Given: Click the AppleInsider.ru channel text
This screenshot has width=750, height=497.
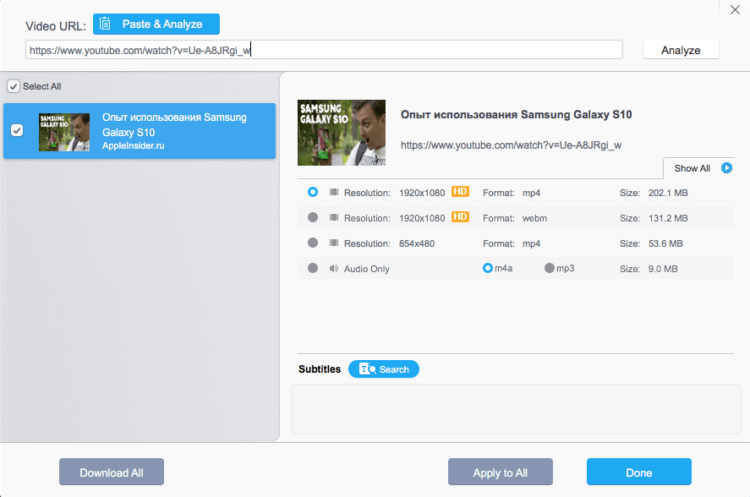Looking at the screenshot, I should tap(133, 145).
